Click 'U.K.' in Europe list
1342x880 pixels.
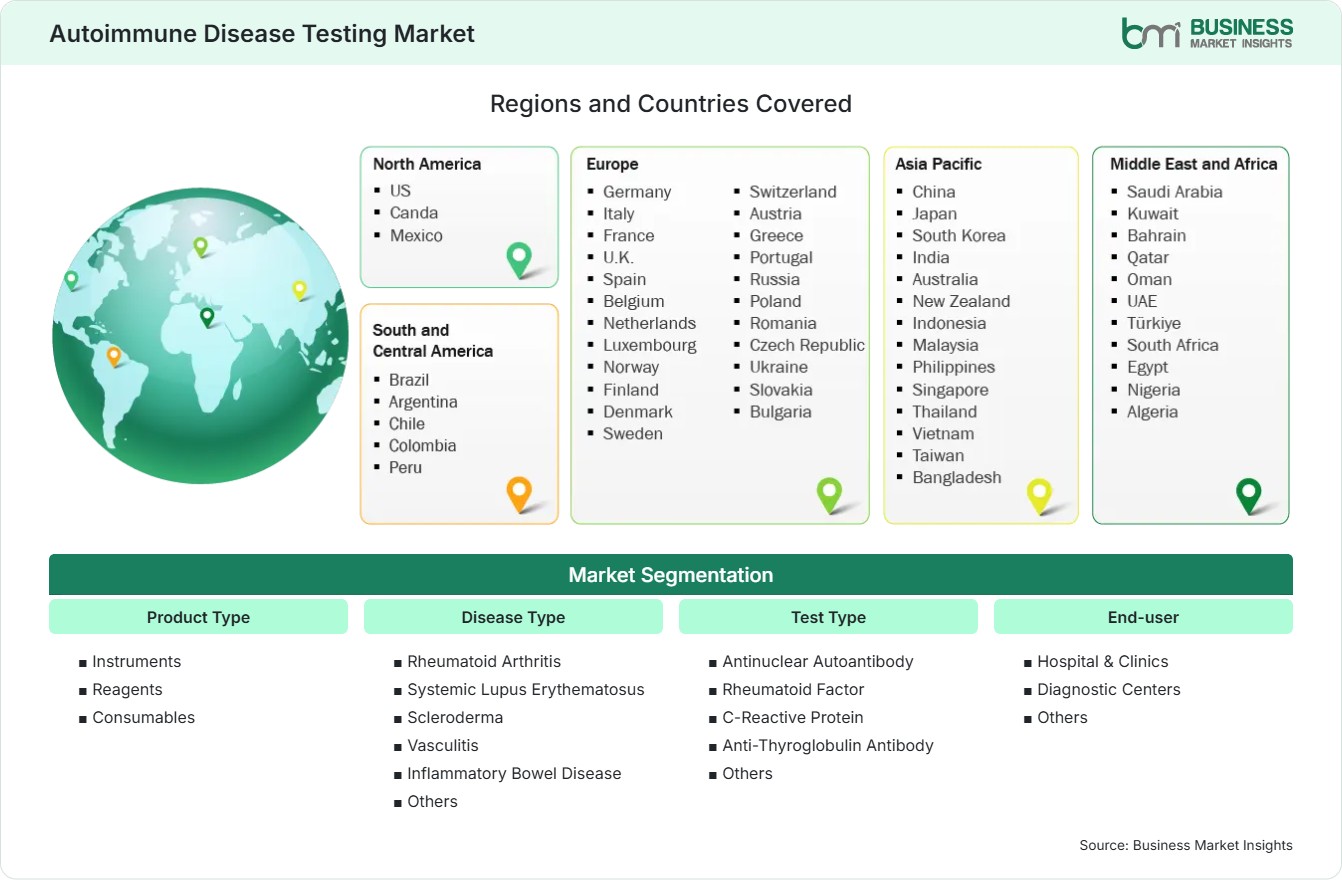pos(618,257)
